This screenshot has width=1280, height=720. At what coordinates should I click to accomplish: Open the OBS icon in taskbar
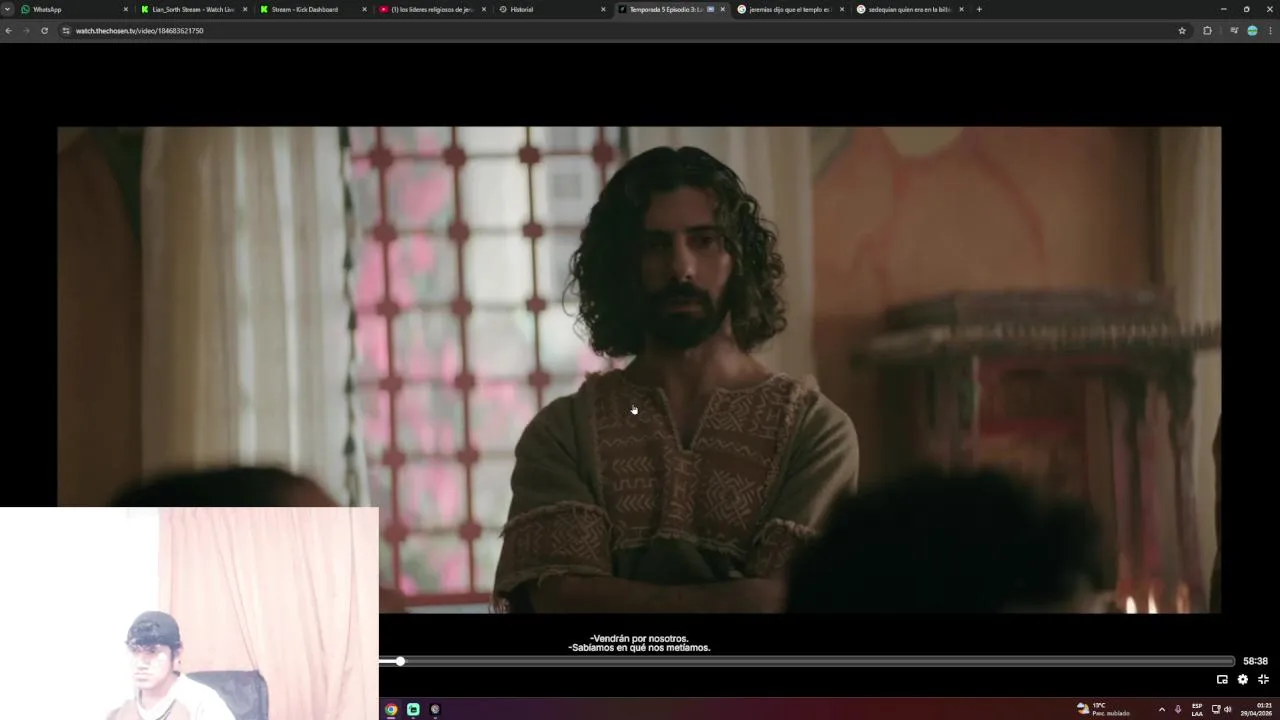point(435,709)
